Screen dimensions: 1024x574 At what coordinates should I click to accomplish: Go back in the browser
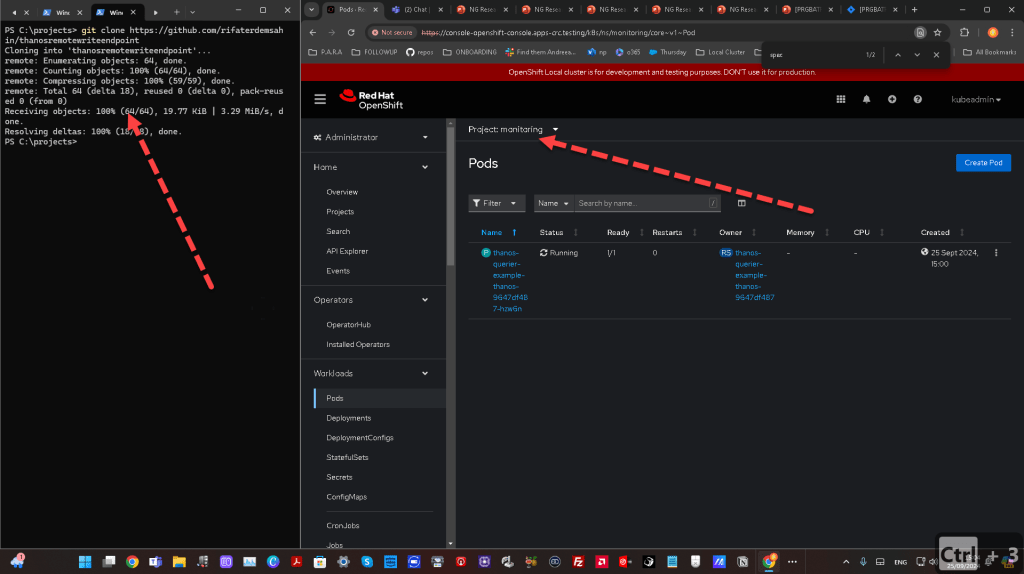click(313, 32)
